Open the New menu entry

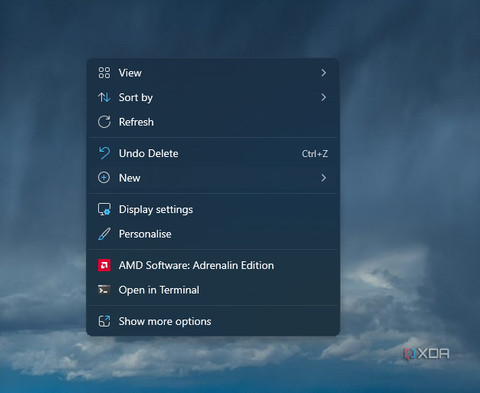click(213, 178)
